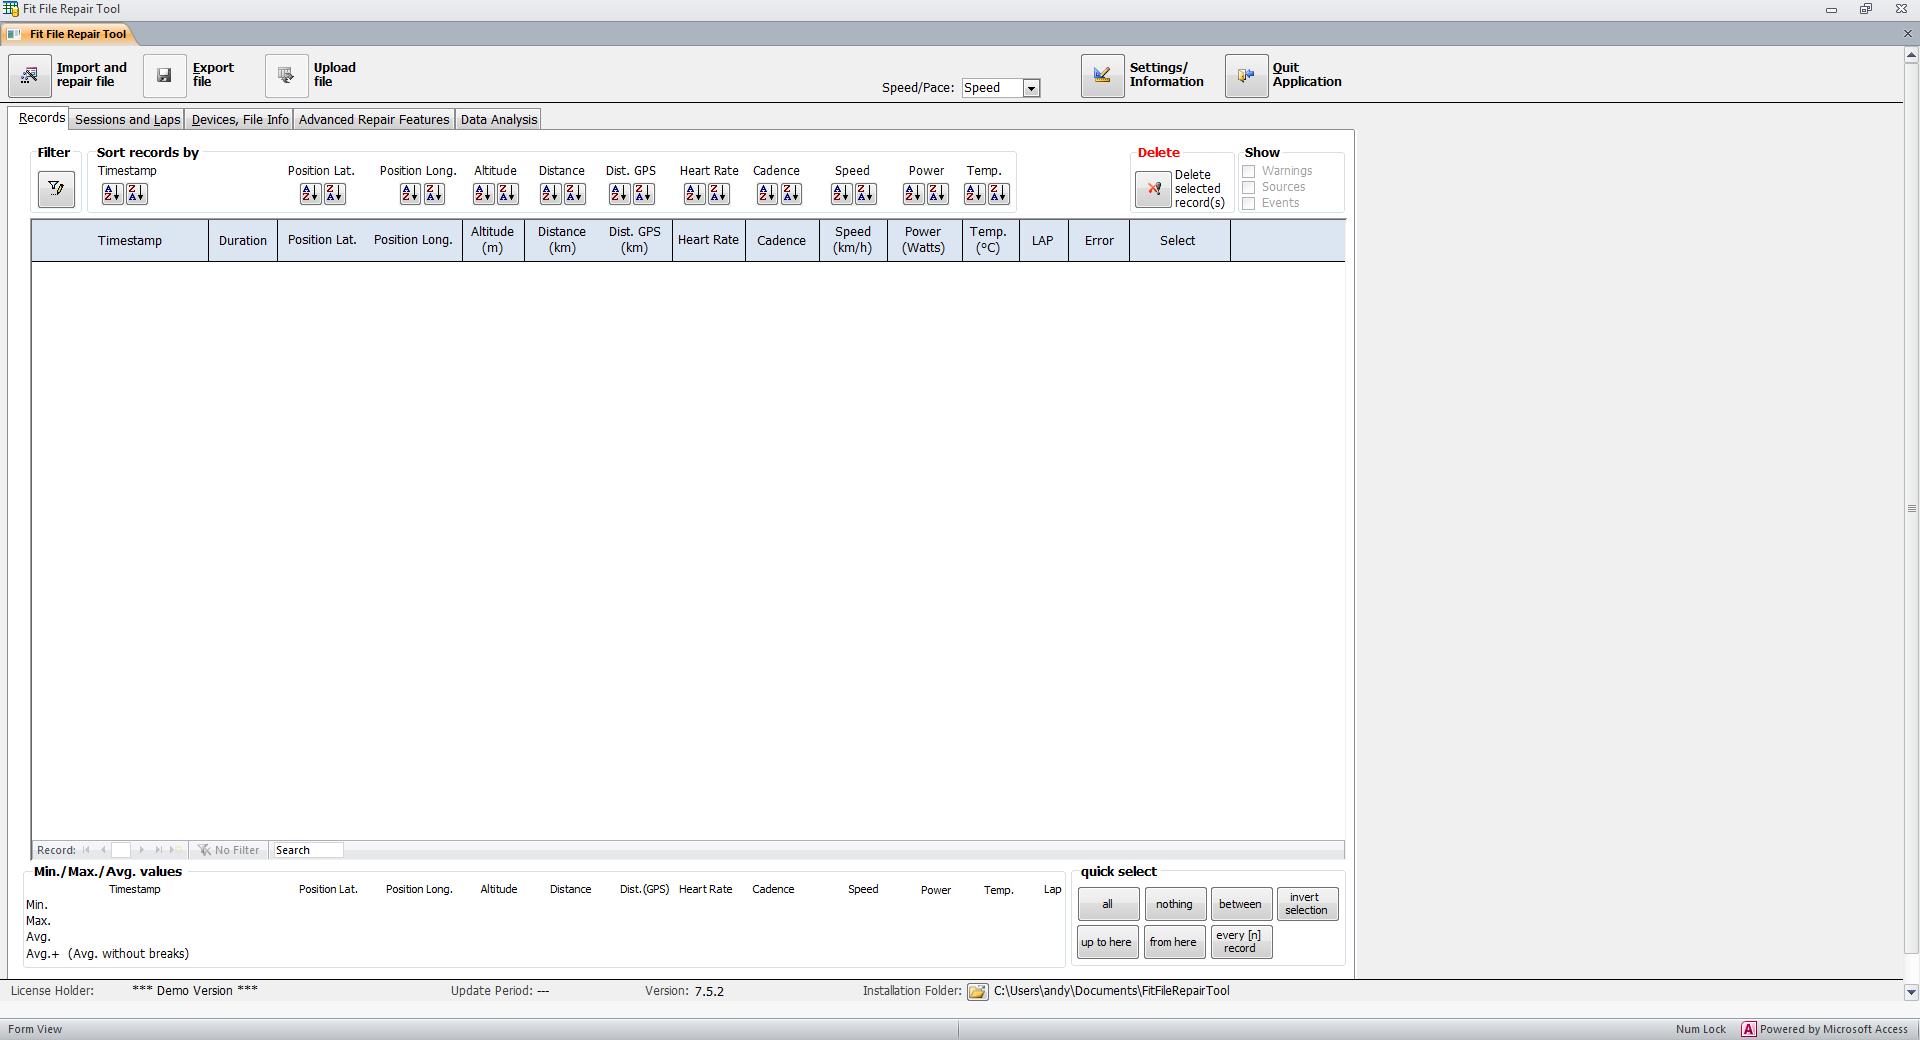Viewport: 1920px width, 1040px height.
Task: Open the Import and repair file icon
Action: pos(30,75)
